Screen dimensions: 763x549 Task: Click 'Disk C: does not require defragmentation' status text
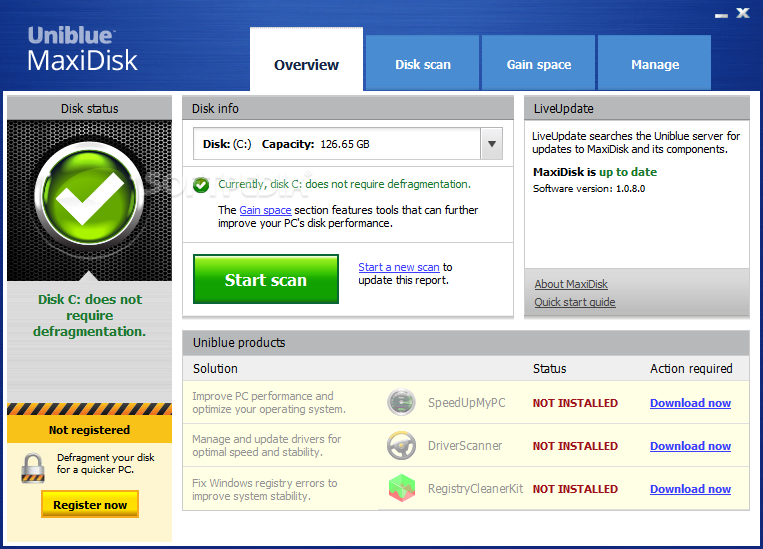coord(90,315)
